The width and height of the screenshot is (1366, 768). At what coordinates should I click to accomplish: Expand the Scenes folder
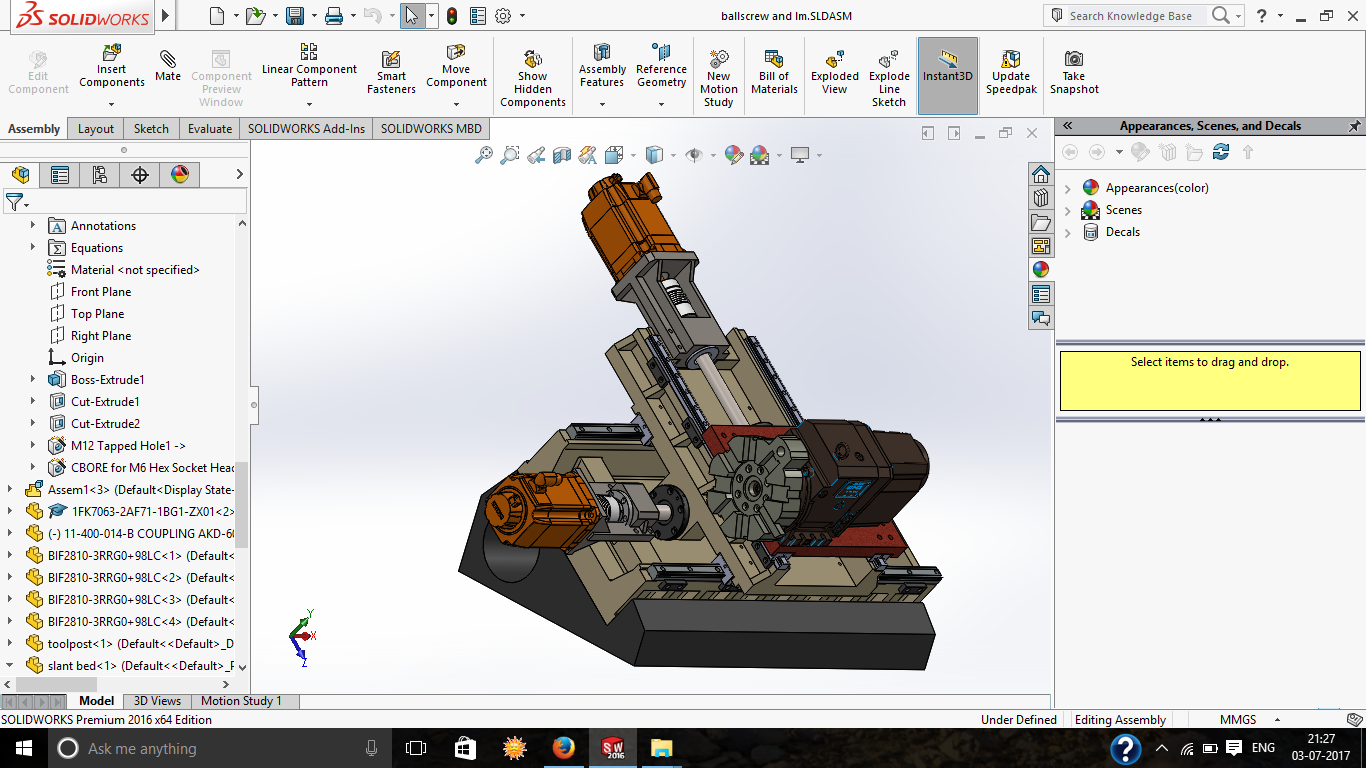point(1068,210)
